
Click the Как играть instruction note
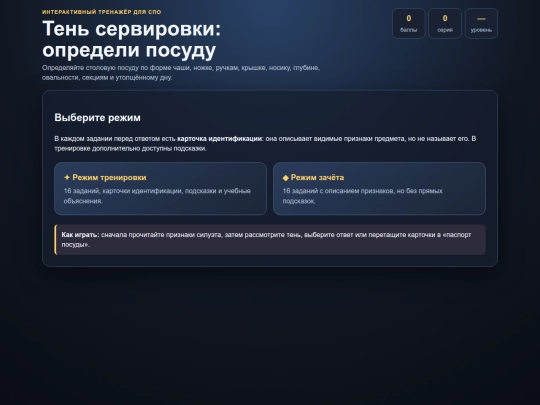[x=270, y=240]
